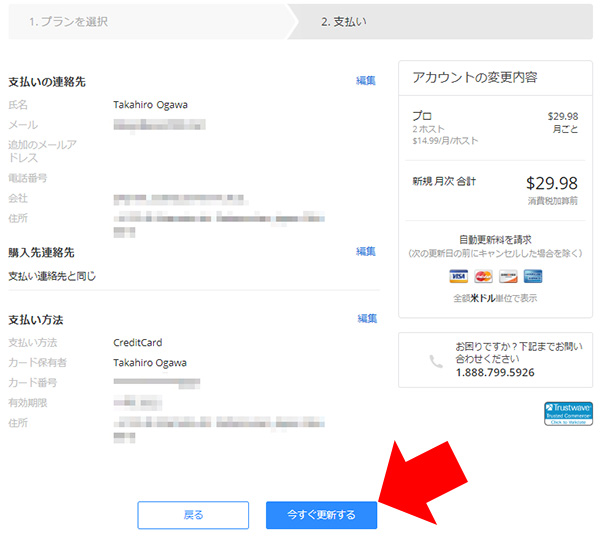Edit the 支払い方法 section
This screenshot has width=600, height=540.
click(x=367, y=319)
